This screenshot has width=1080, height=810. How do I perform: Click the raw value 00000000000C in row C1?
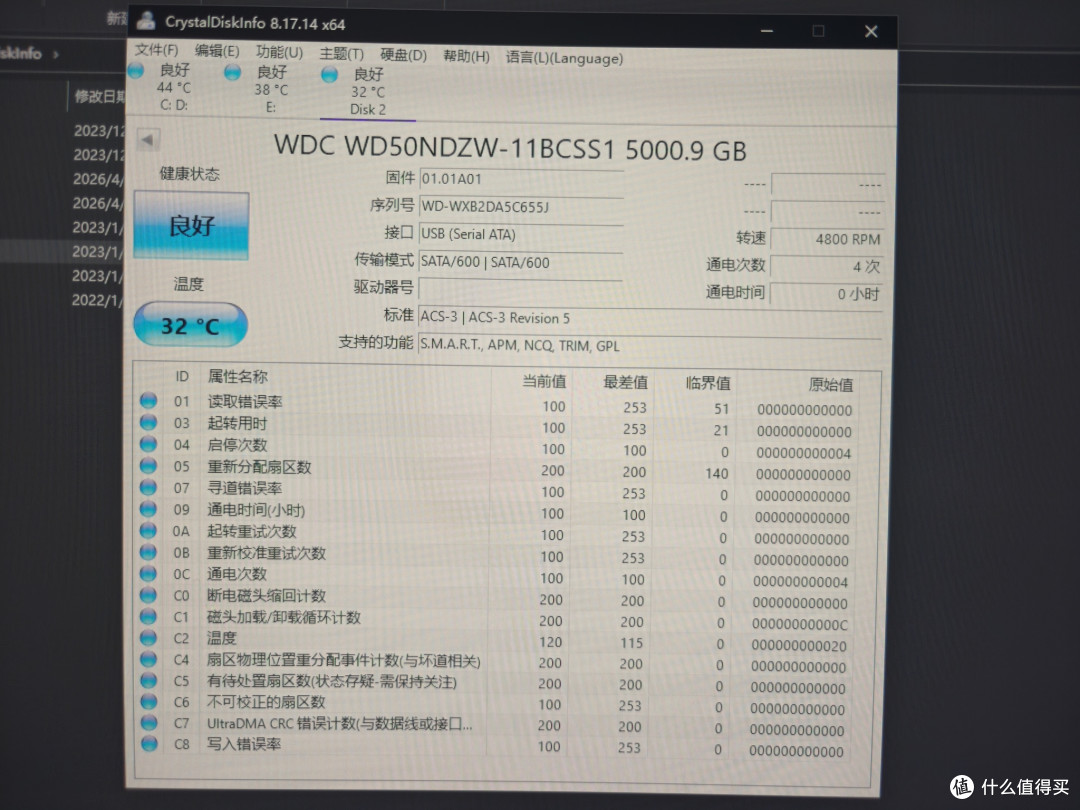[x=800, y=625]
